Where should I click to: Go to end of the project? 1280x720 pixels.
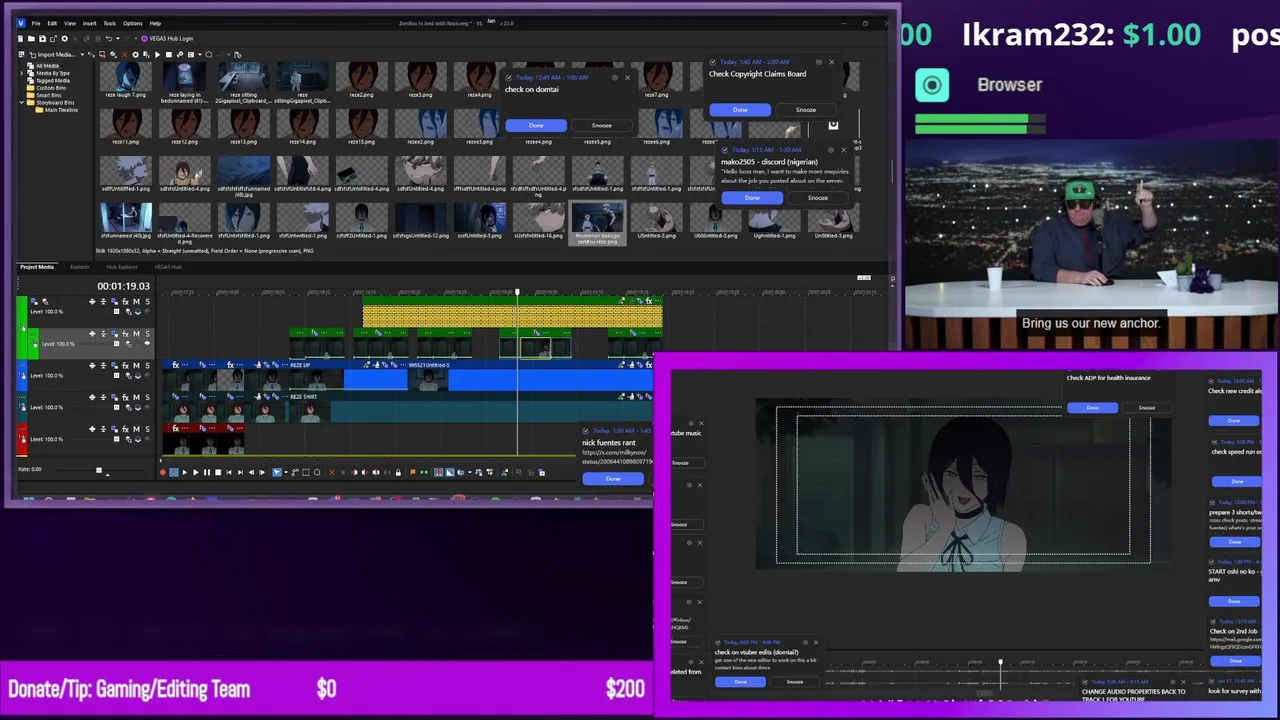[240, 472]
